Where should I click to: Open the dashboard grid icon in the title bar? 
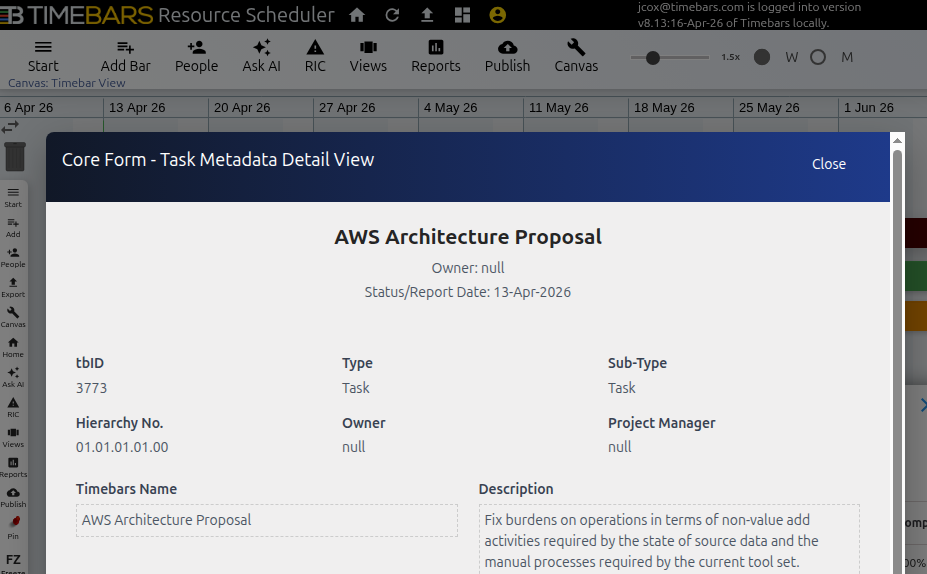point(462,15)
